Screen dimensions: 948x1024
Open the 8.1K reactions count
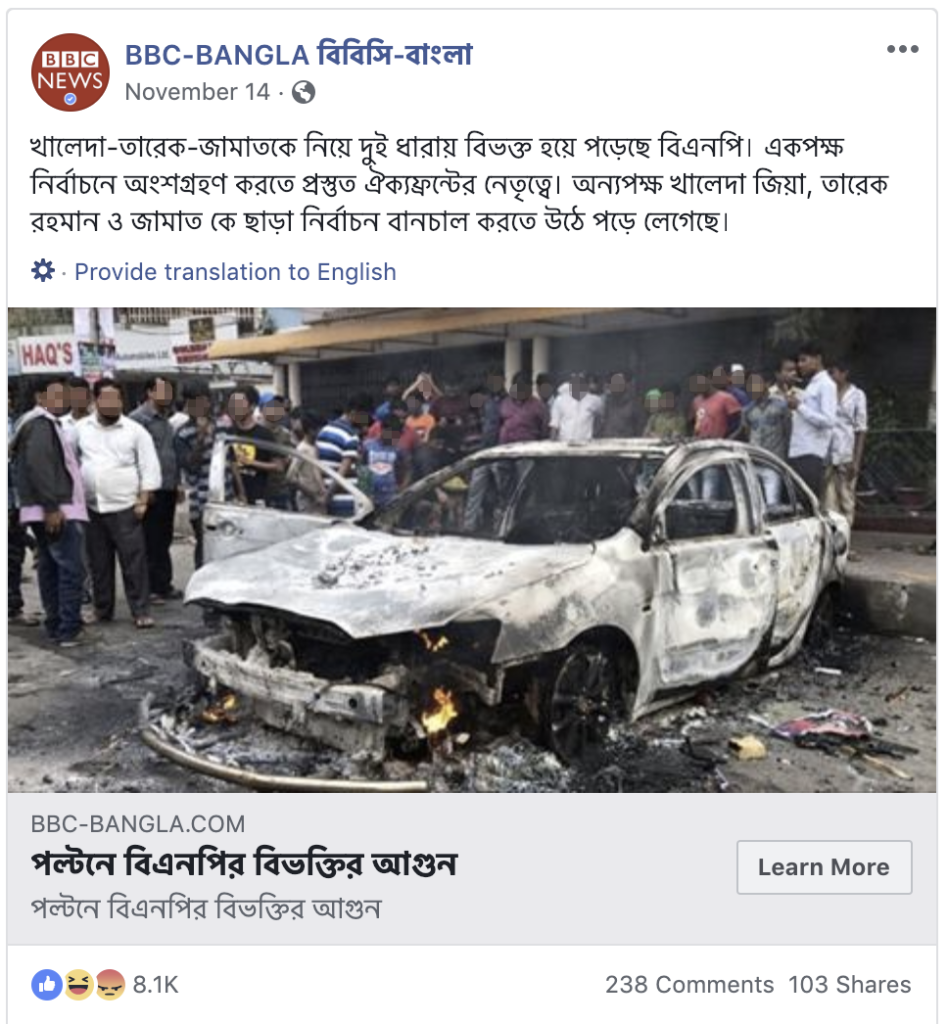(x=155, y=985)
